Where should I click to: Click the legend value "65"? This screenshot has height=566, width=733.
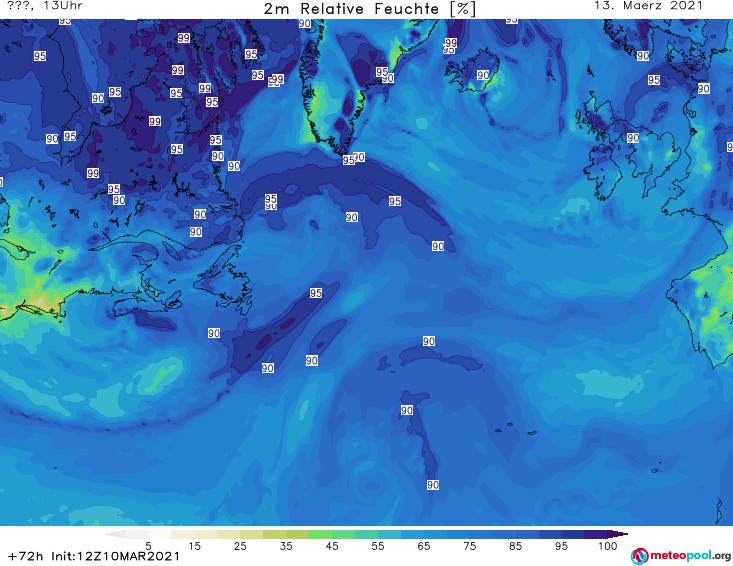click(x=423, y=546)
